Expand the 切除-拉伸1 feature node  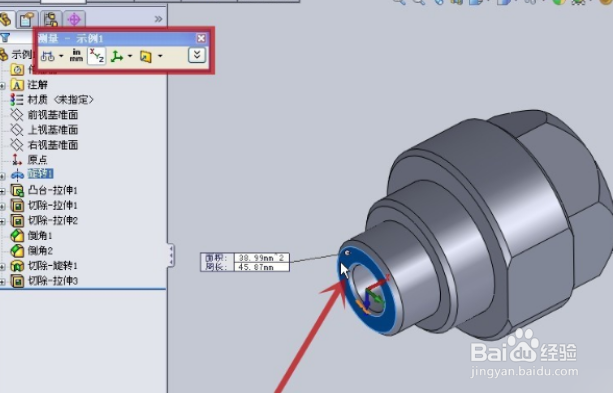pyautogui.click(x=2, y=206)
